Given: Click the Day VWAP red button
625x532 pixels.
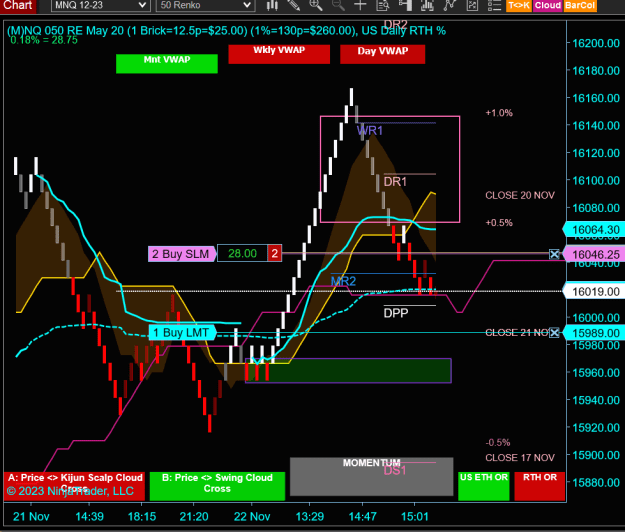Looking at the screenshot, I should [382, 54].
